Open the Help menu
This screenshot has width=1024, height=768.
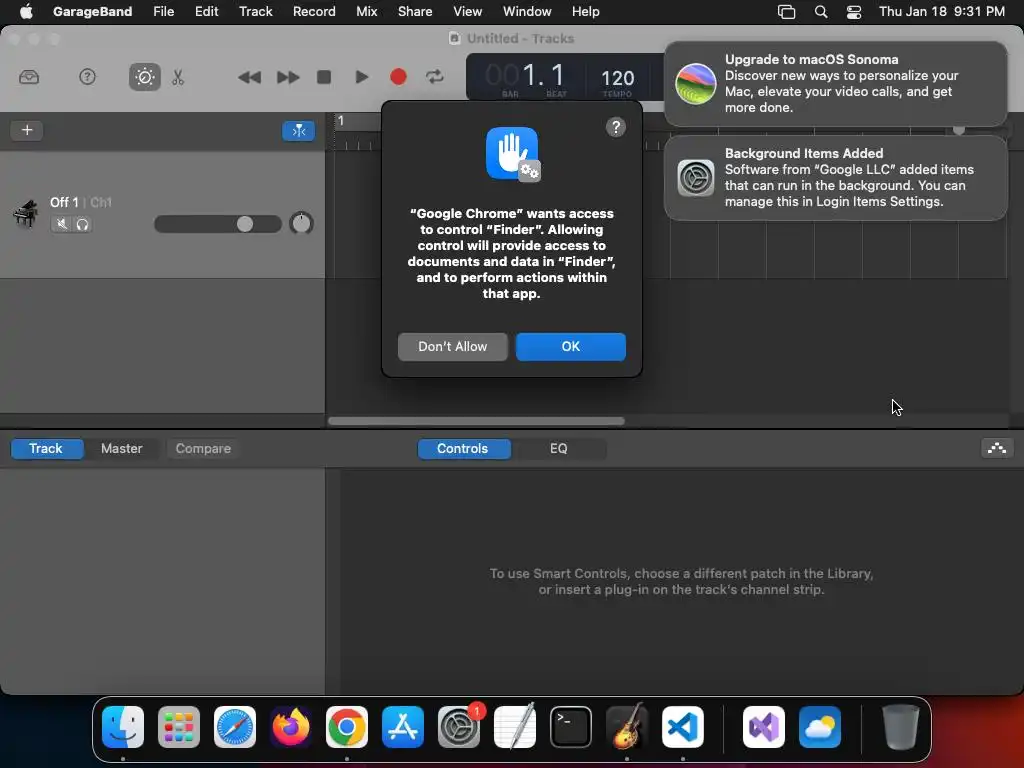coord(585,11)
